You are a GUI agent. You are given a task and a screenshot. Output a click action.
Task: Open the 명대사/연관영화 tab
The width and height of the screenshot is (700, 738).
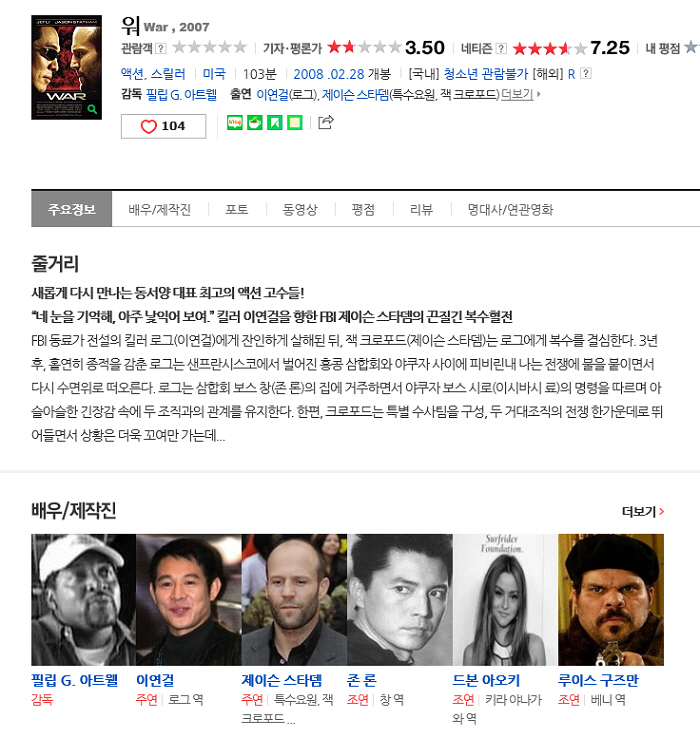[x=510, y=209]
